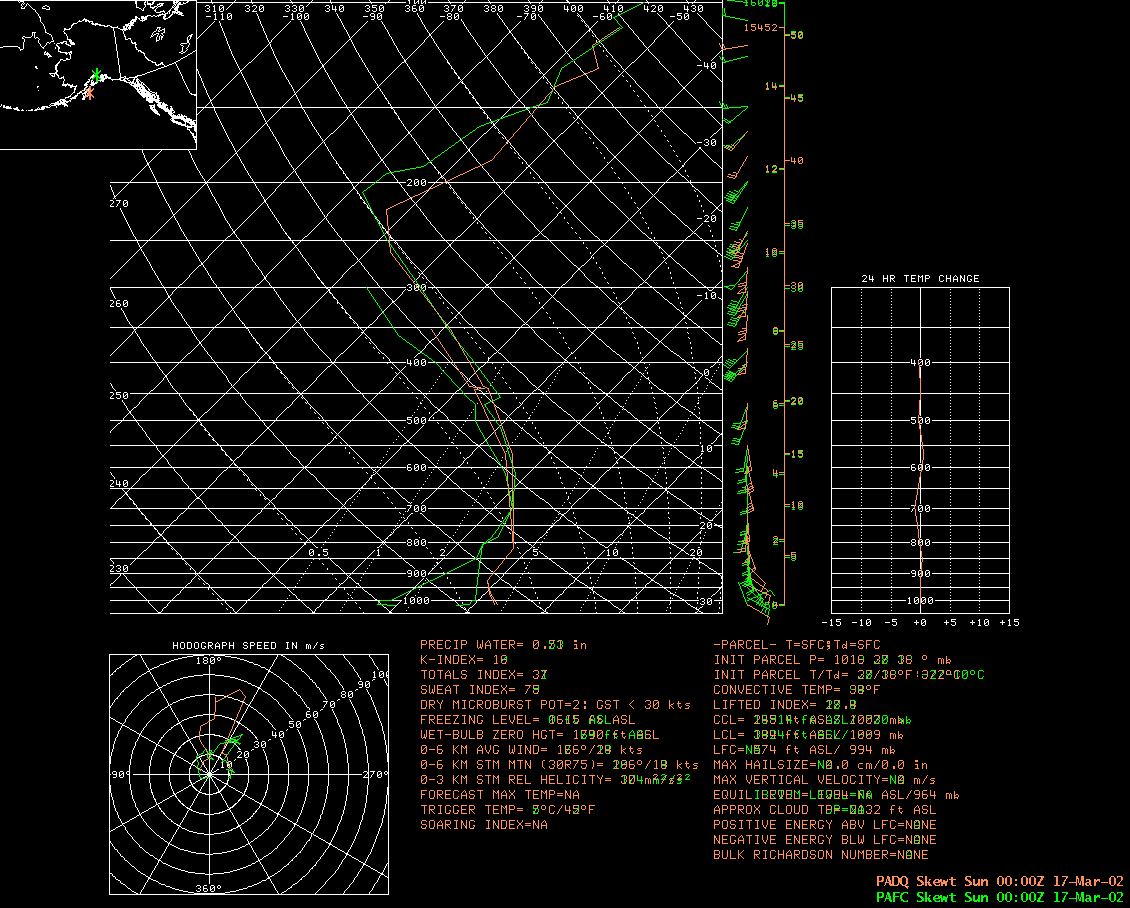This screenshot has height=908, width=1130.
Task: Click the PRECIP WATER readout
Action: (x=504, y=645)
